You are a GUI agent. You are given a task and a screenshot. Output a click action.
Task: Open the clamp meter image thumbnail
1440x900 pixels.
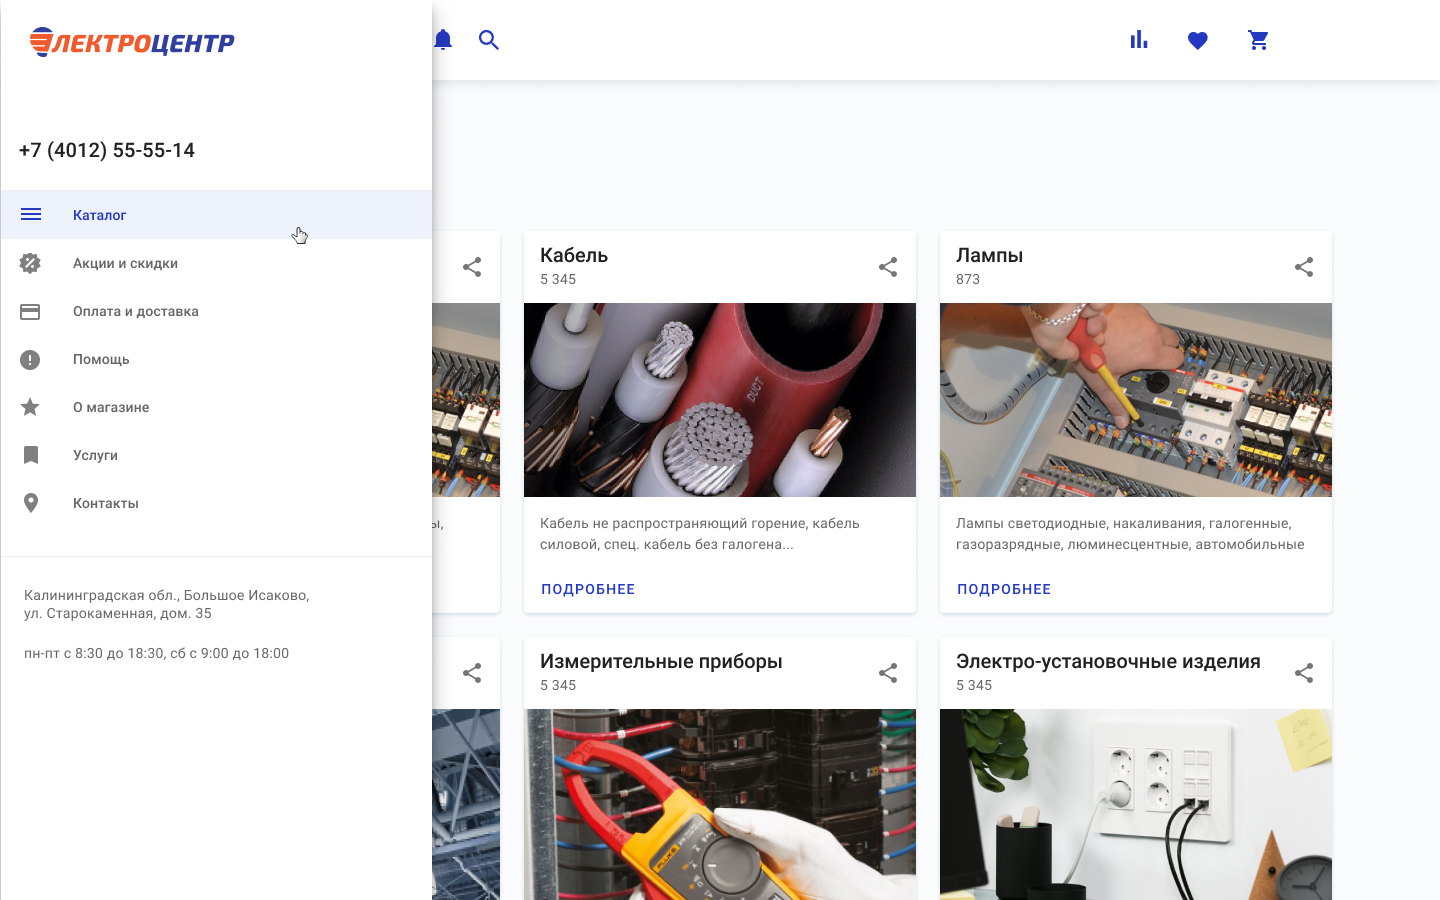coord(720,804)
